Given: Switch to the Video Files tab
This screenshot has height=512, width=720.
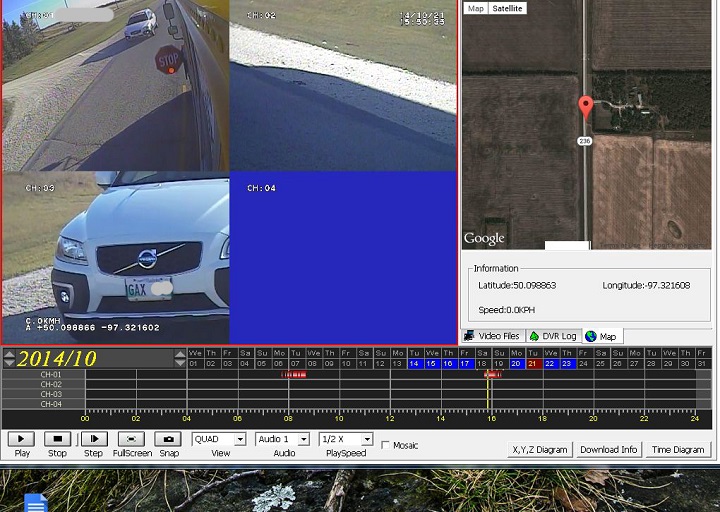Looking at the screenshot, I should coord(492,336).
